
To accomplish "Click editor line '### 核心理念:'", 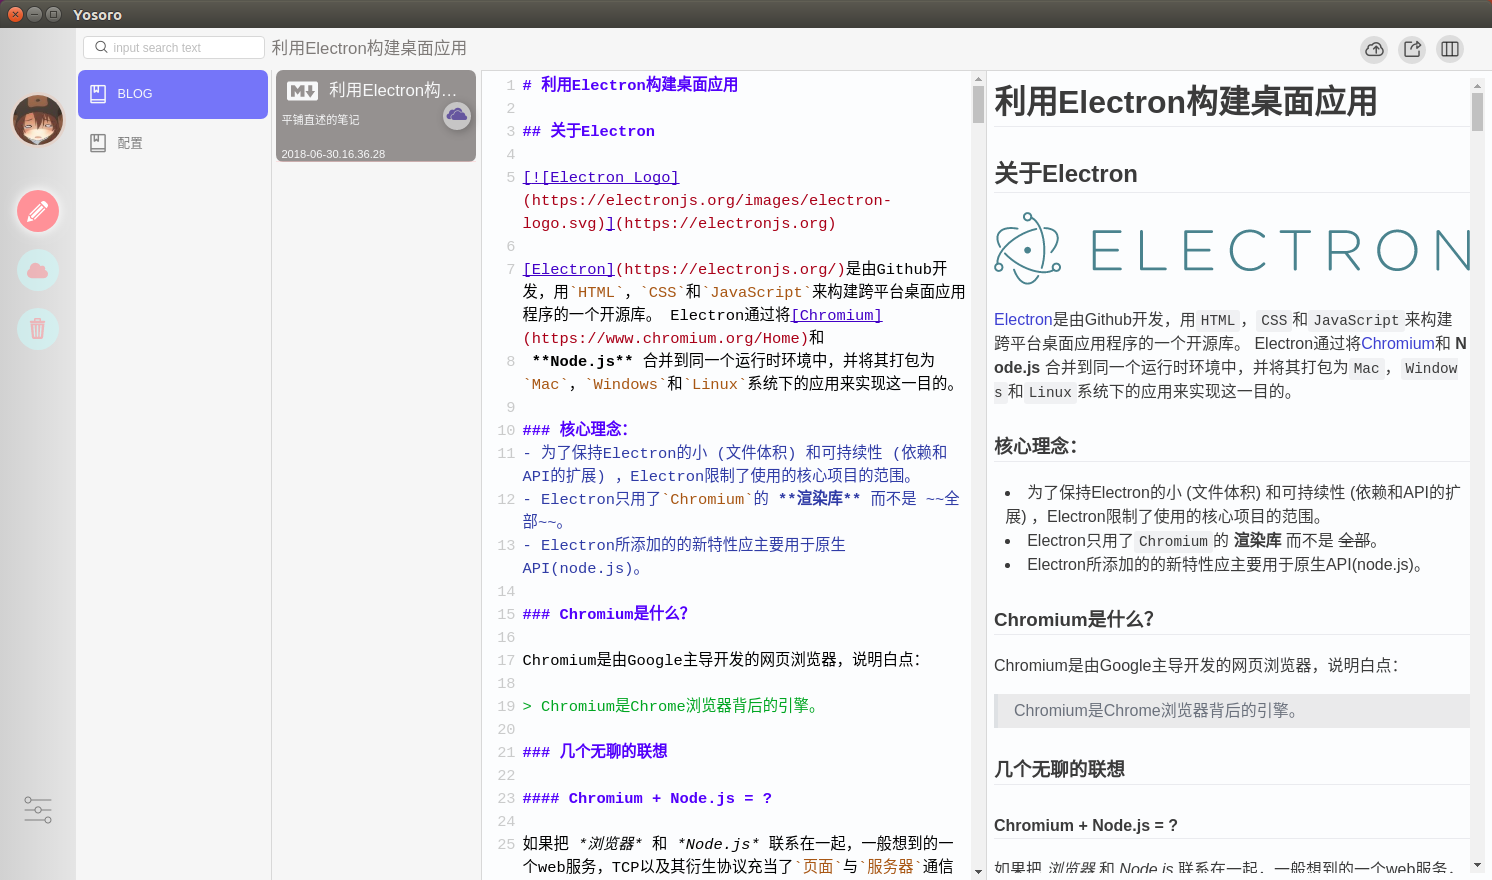I will coord(575,430).
